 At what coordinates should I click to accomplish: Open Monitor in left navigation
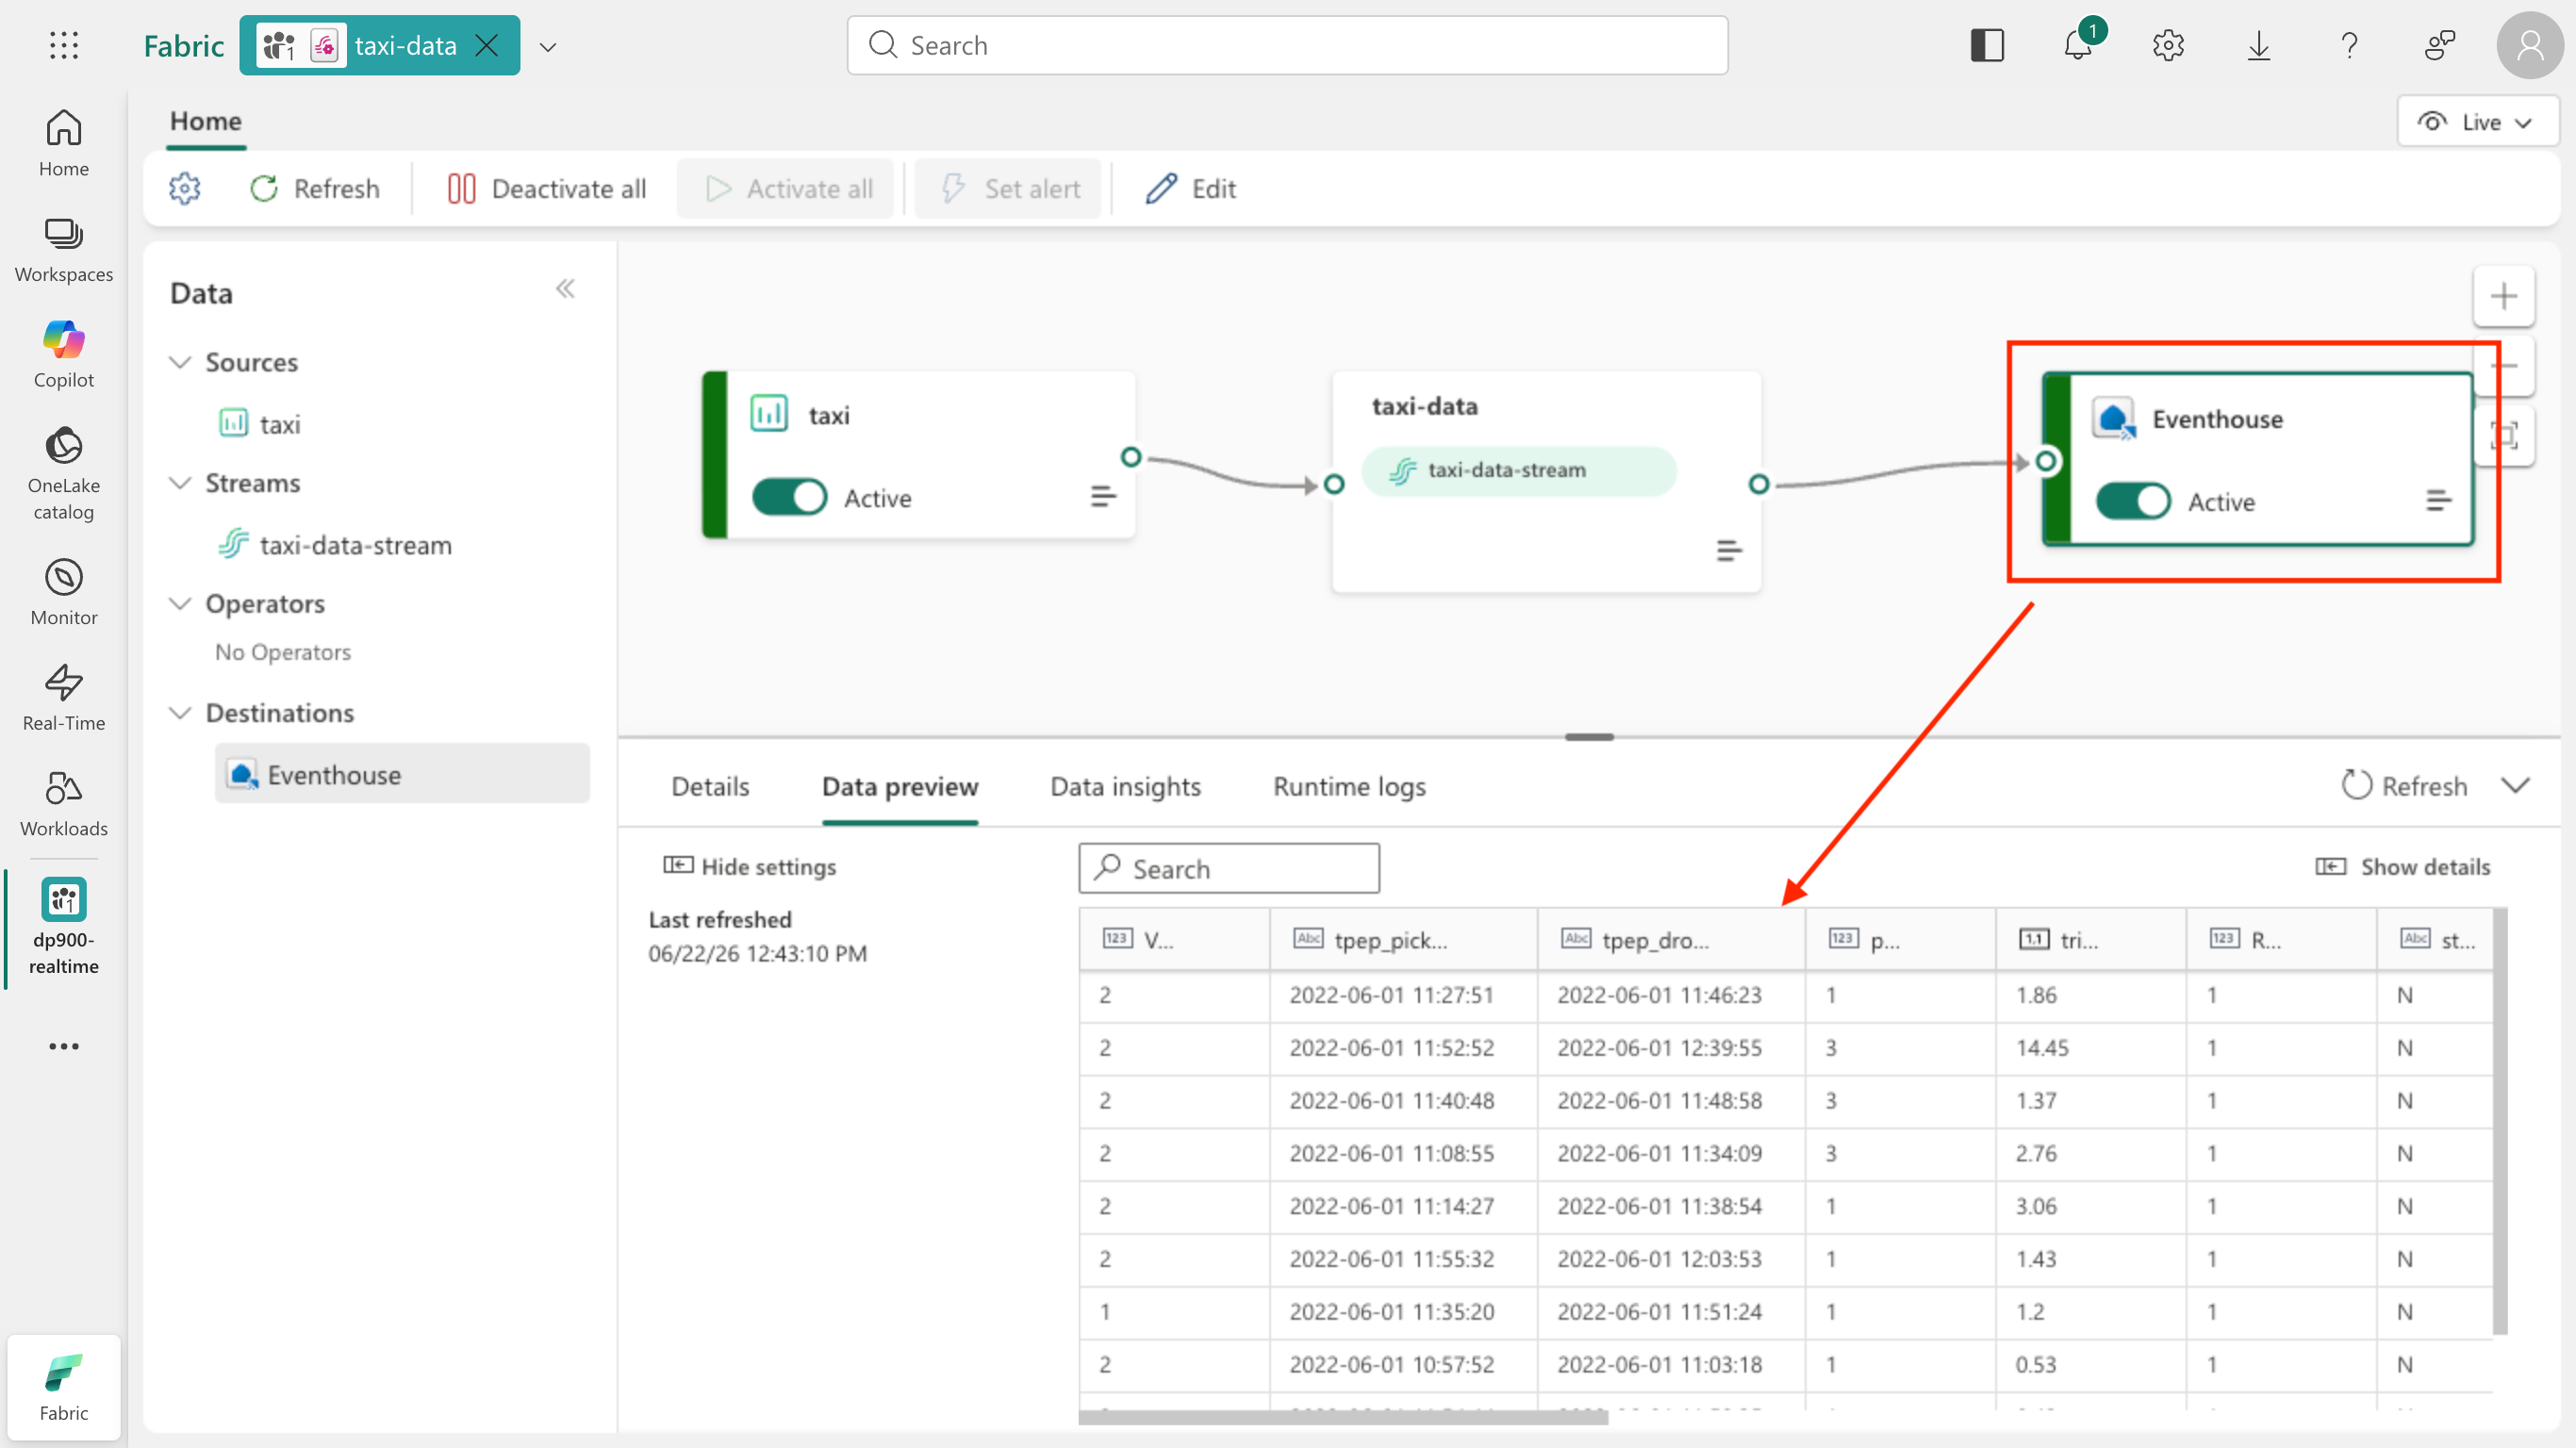tap(64, 592)
